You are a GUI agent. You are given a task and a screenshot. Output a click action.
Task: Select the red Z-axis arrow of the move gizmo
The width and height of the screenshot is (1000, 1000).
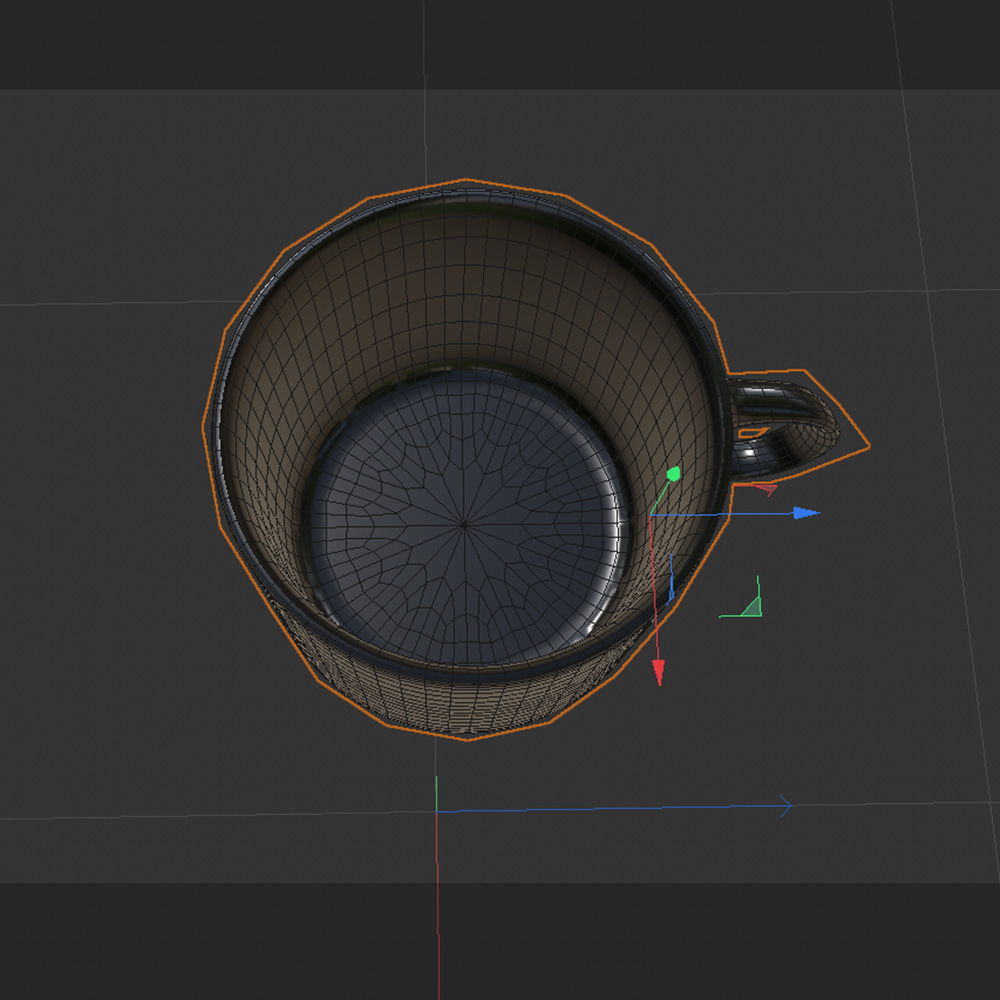[659, 668]
